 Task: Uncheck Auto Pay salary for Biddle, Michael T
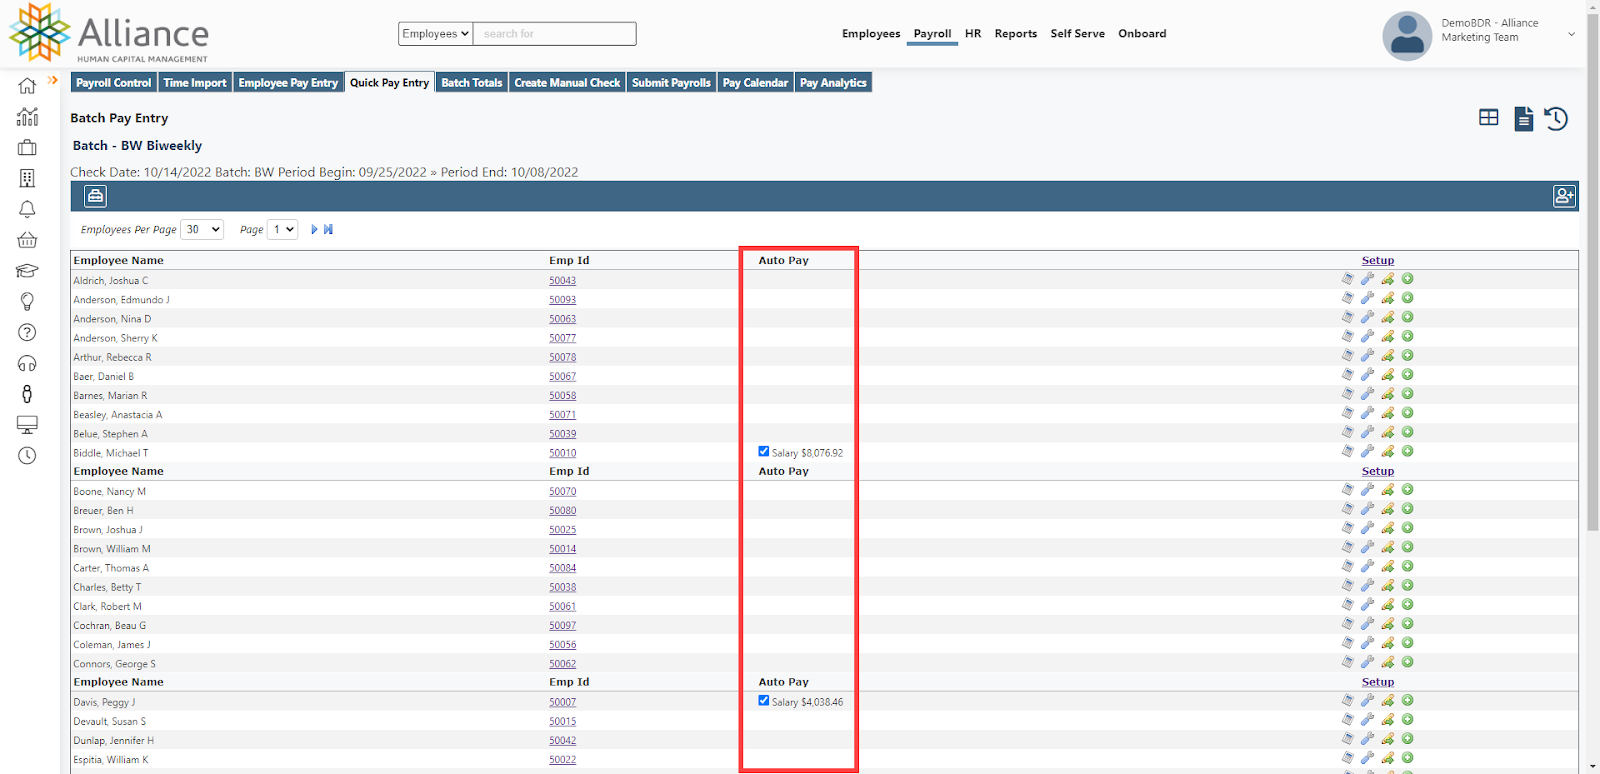pos(764,452)
